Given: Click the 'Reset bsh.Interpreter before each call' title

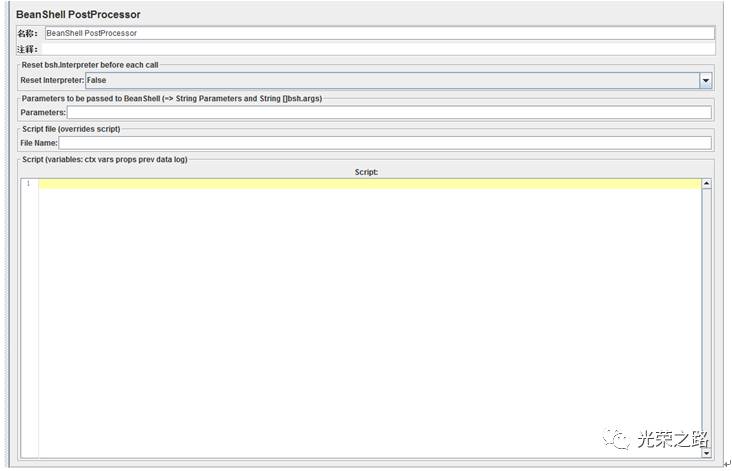Looking at the screenshot, I should (x=90, y=65).
